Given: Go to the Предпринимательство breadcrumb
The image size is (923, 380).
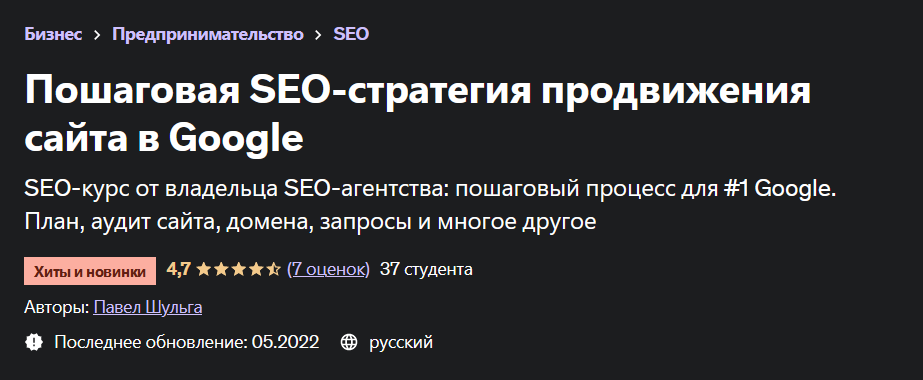Looking at the screenshot, I should pyautogui.click(x=208, y=34).
